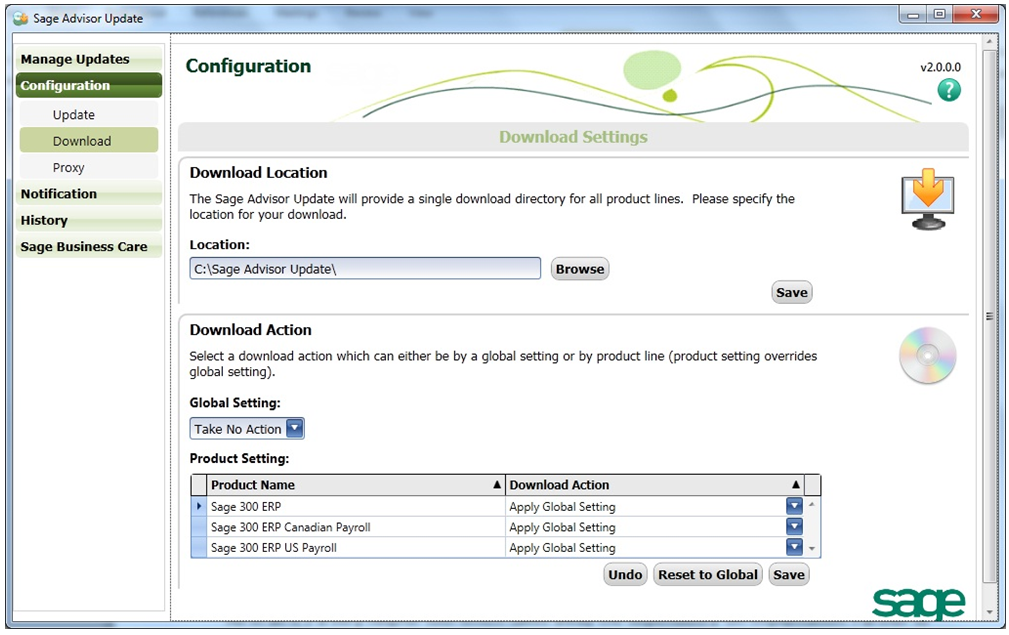
Task: Click product table scroll down arrow
Action: click(812, 549)
